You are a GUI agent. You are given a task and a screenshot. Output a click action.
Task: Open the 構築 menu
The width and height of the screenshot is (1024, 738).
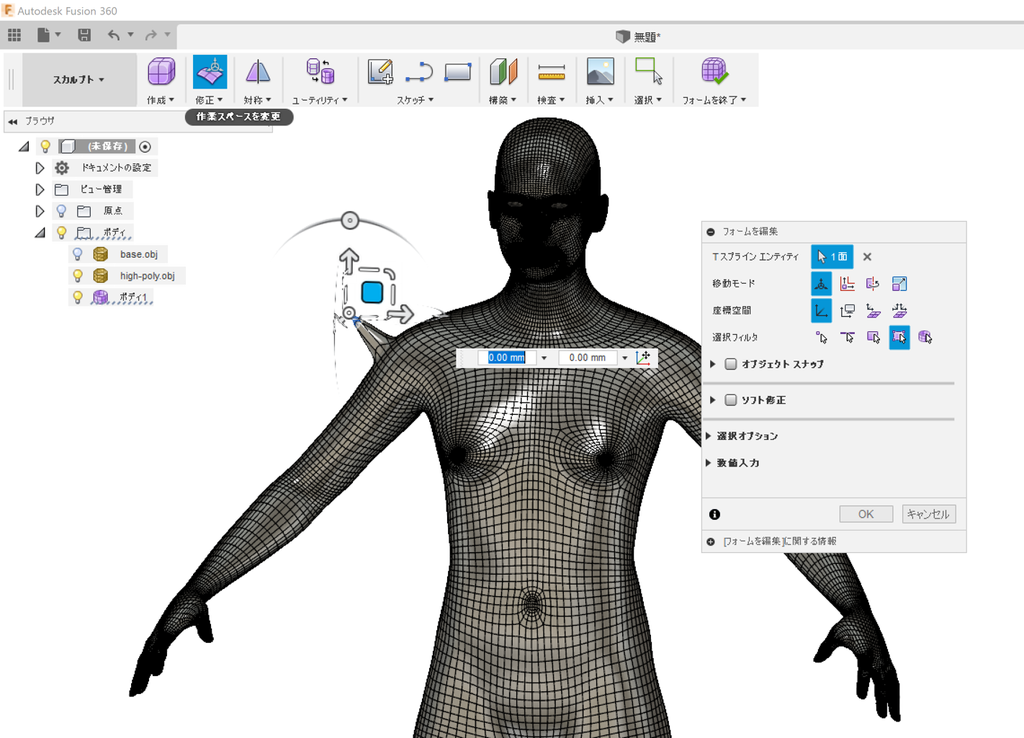tap(503, 100)
